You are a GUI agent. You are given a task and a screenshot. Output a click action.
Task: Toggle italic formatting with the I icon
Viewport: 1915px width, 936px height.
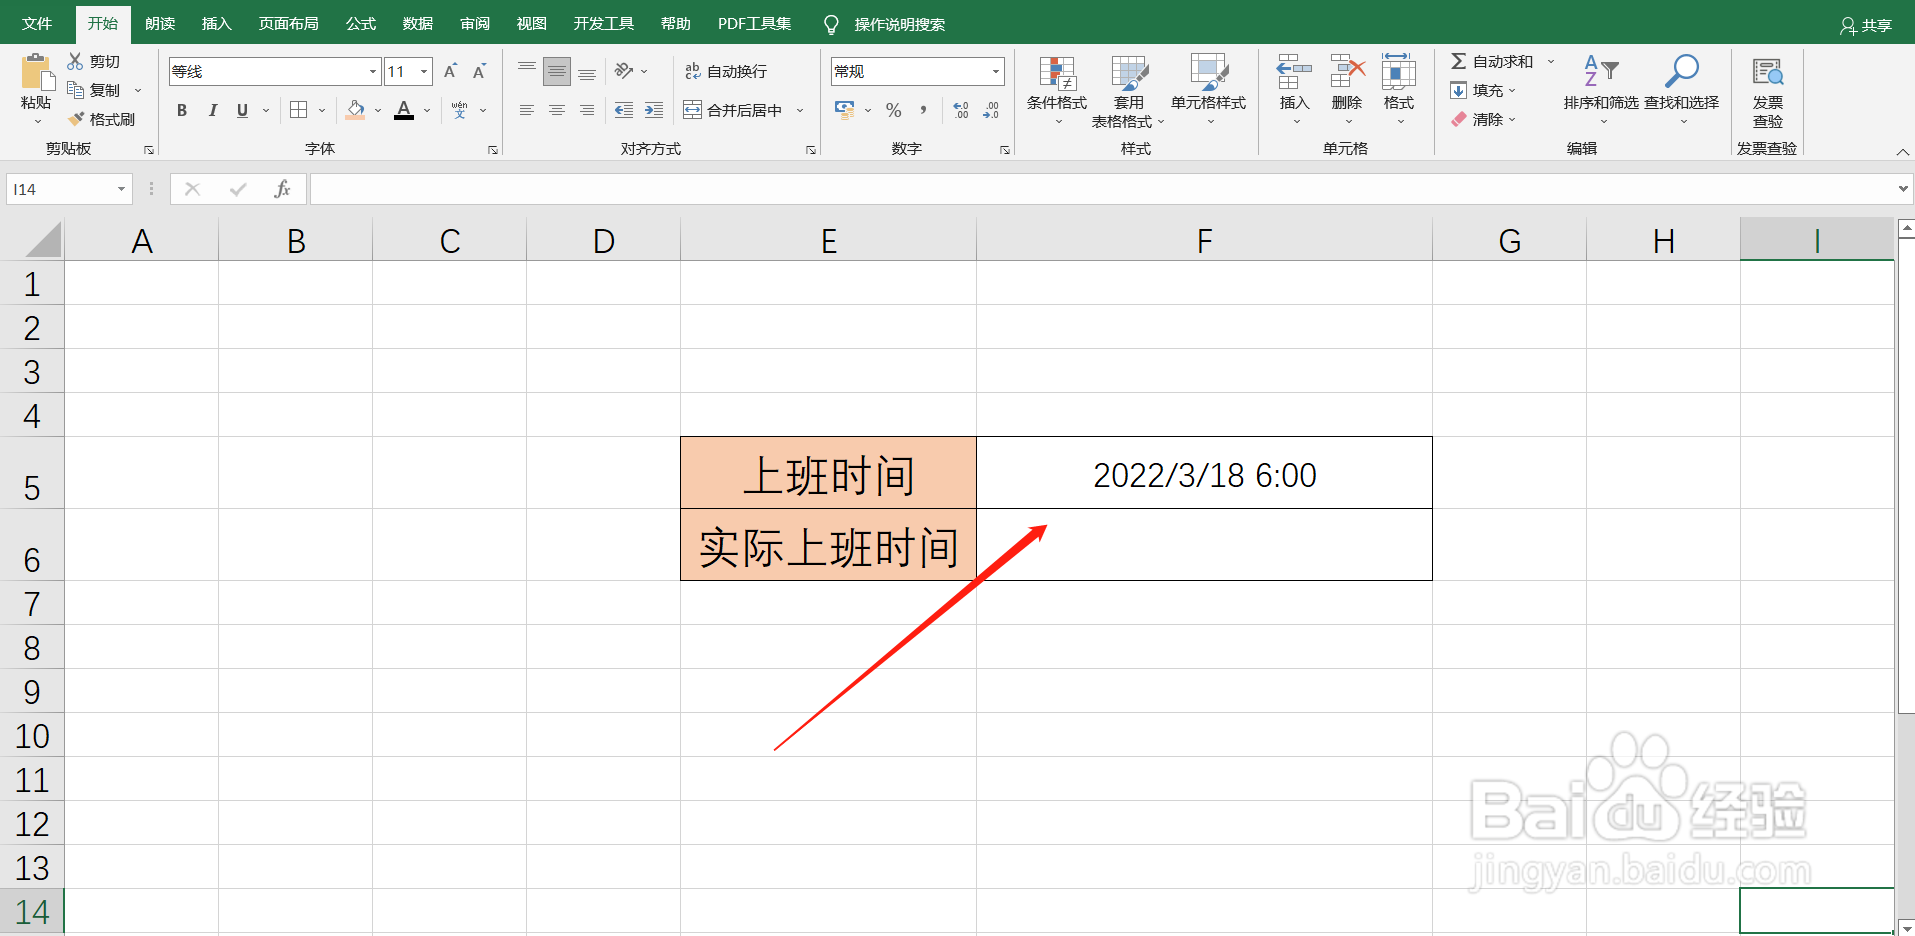tap(211, 110)
